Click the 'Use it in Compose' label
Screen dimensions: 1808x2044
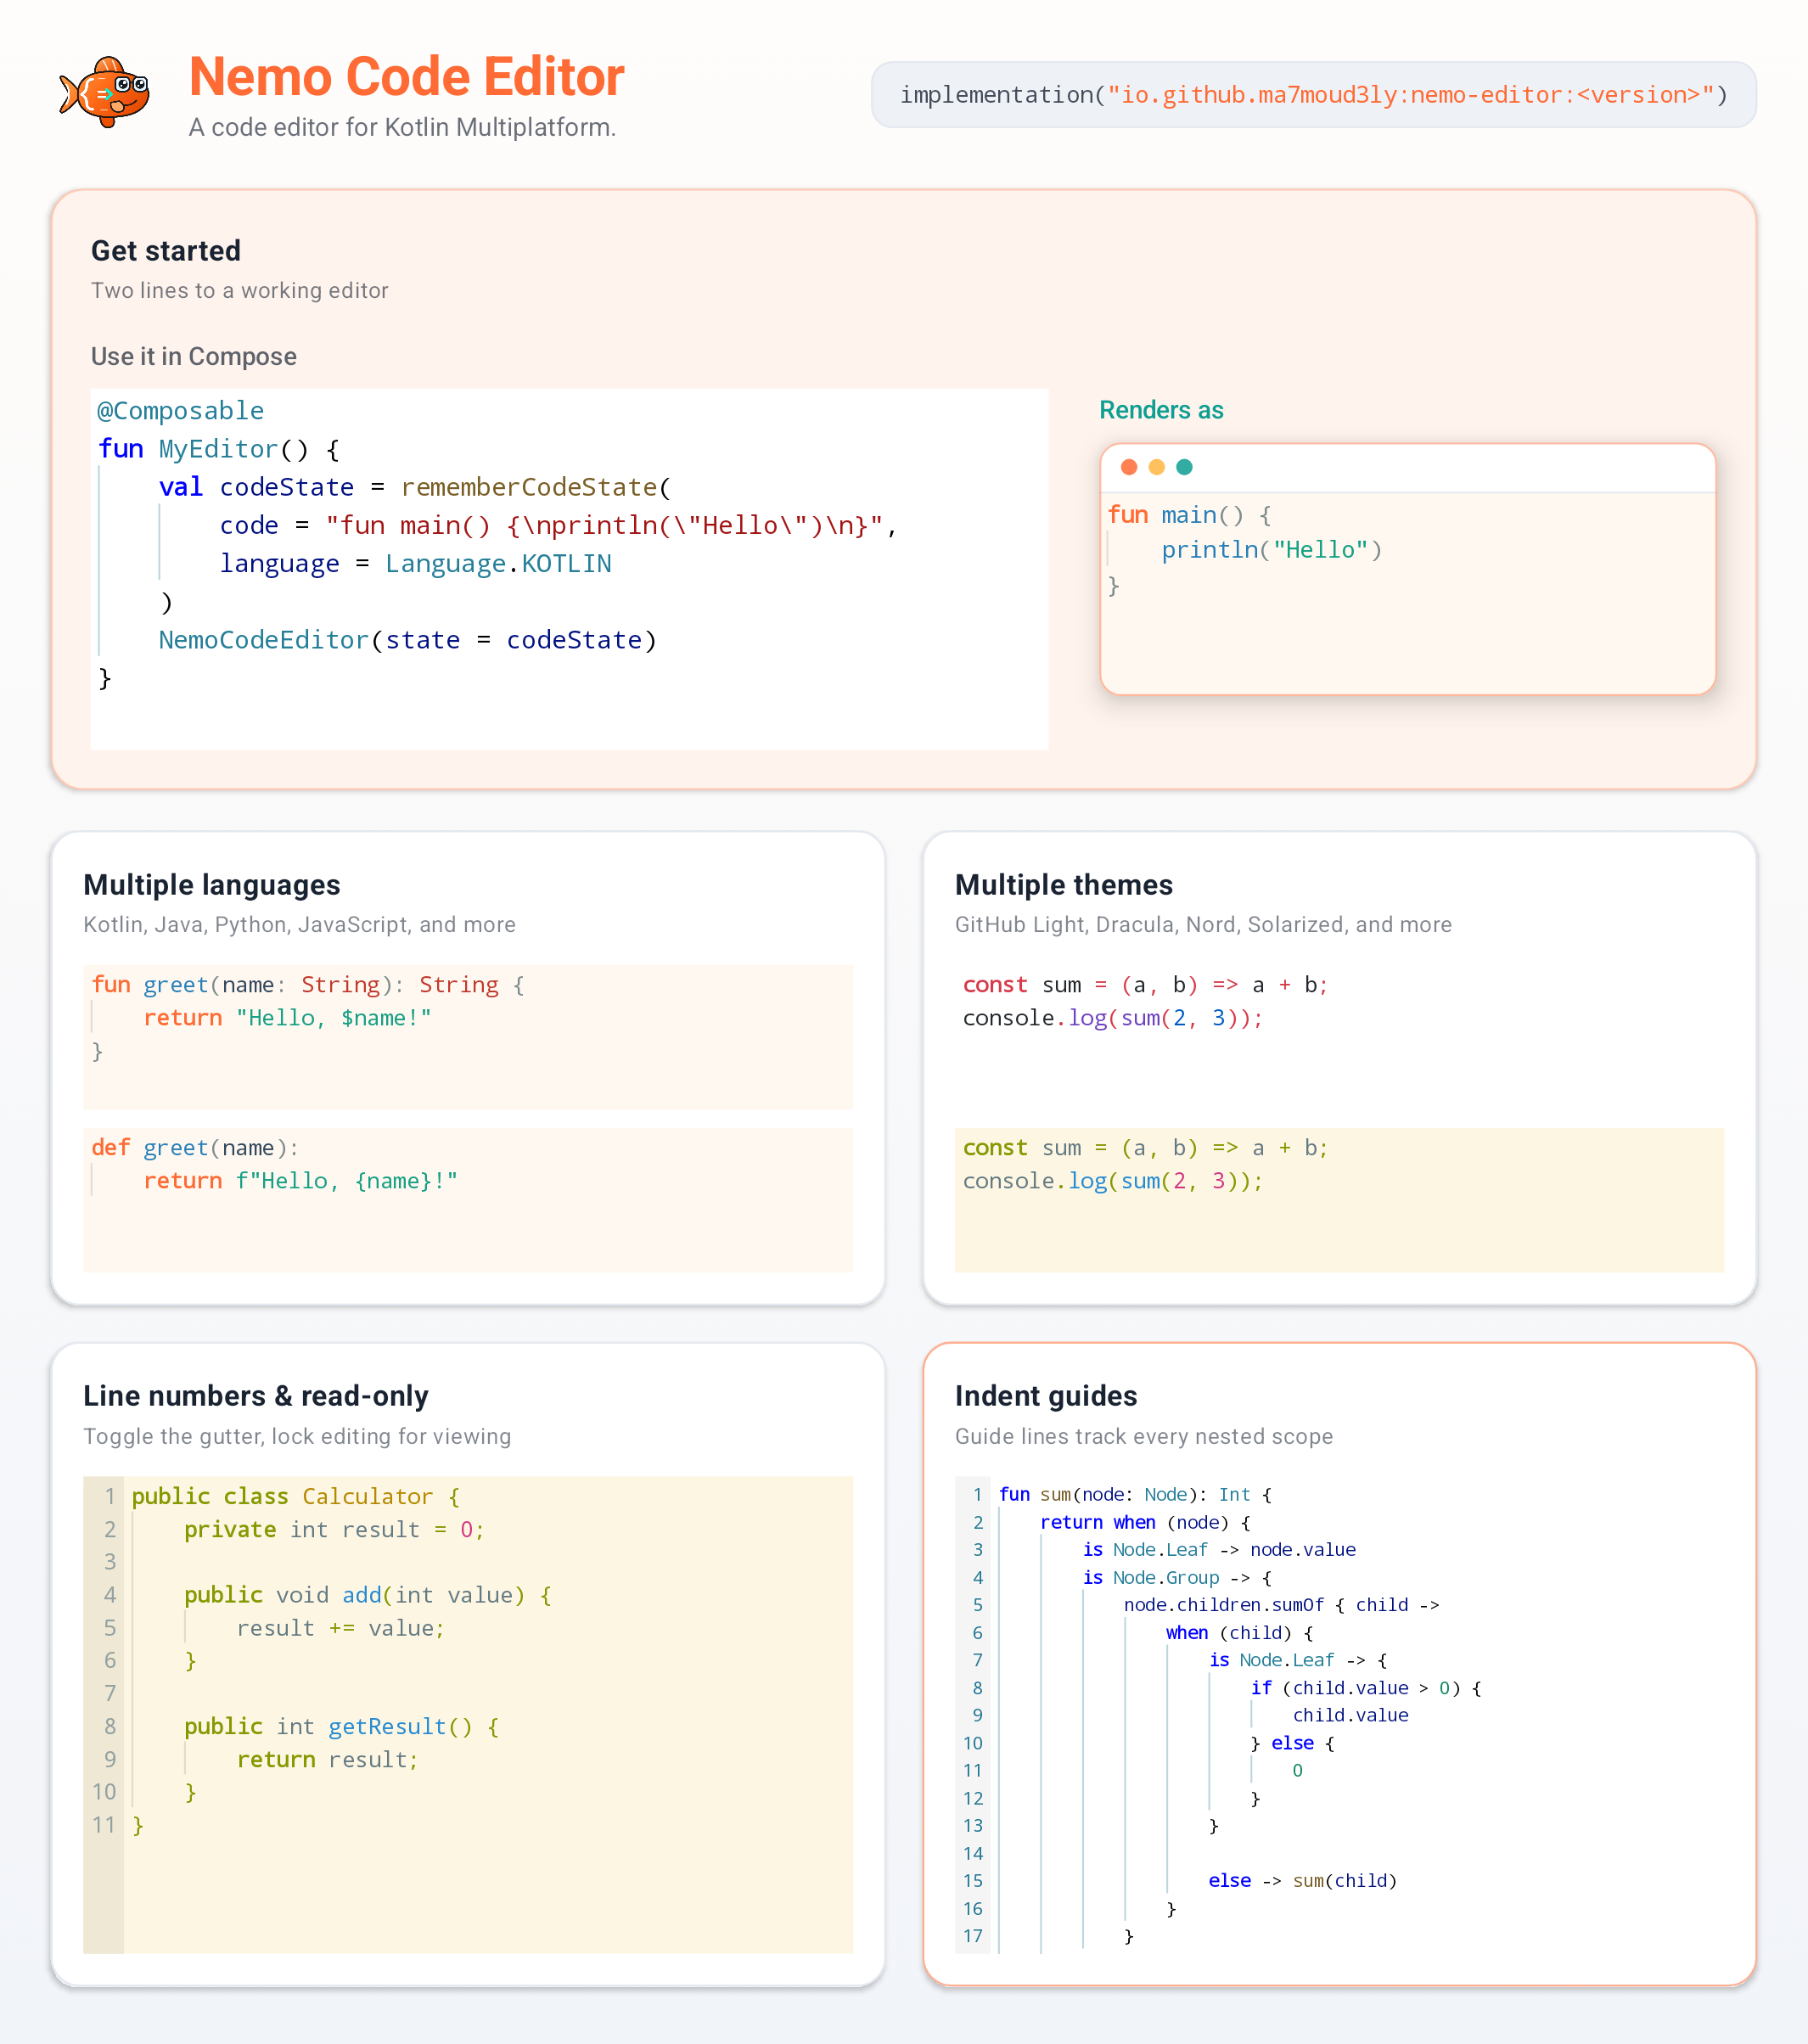(x=194, y=357)
